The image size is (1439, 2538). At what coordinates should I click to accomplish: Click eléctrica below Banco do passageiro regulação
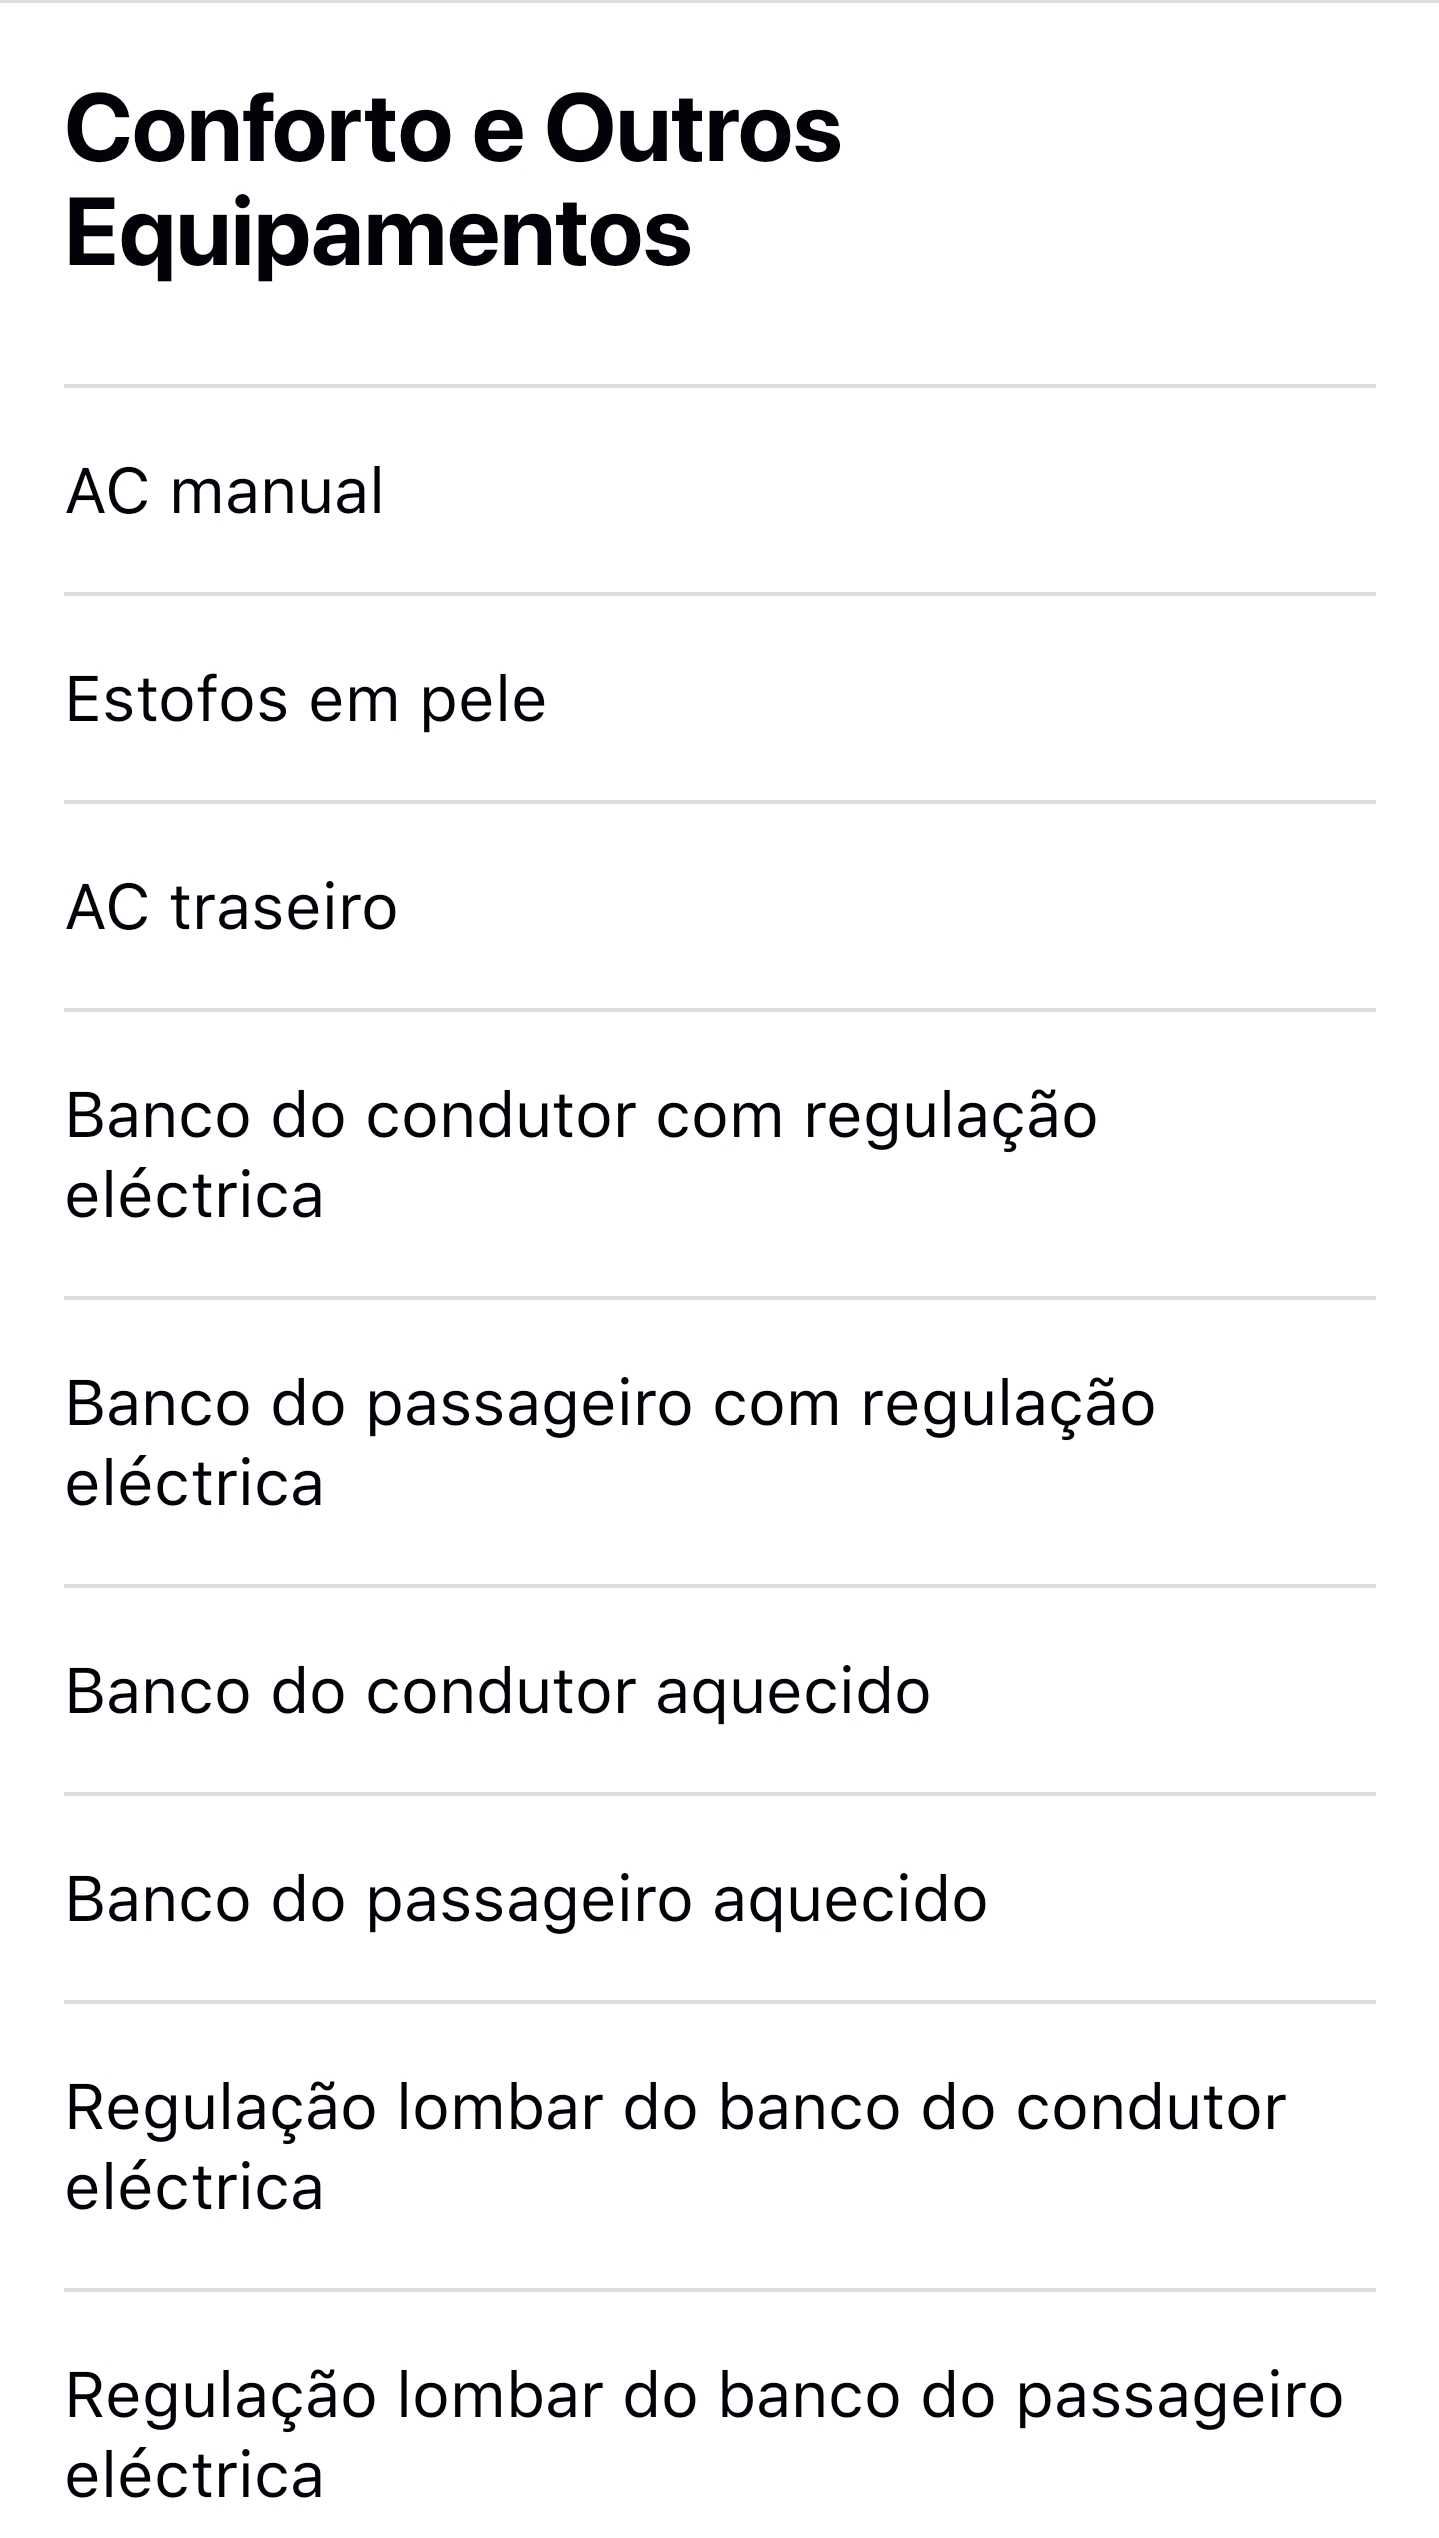(x=195, y=1484)
